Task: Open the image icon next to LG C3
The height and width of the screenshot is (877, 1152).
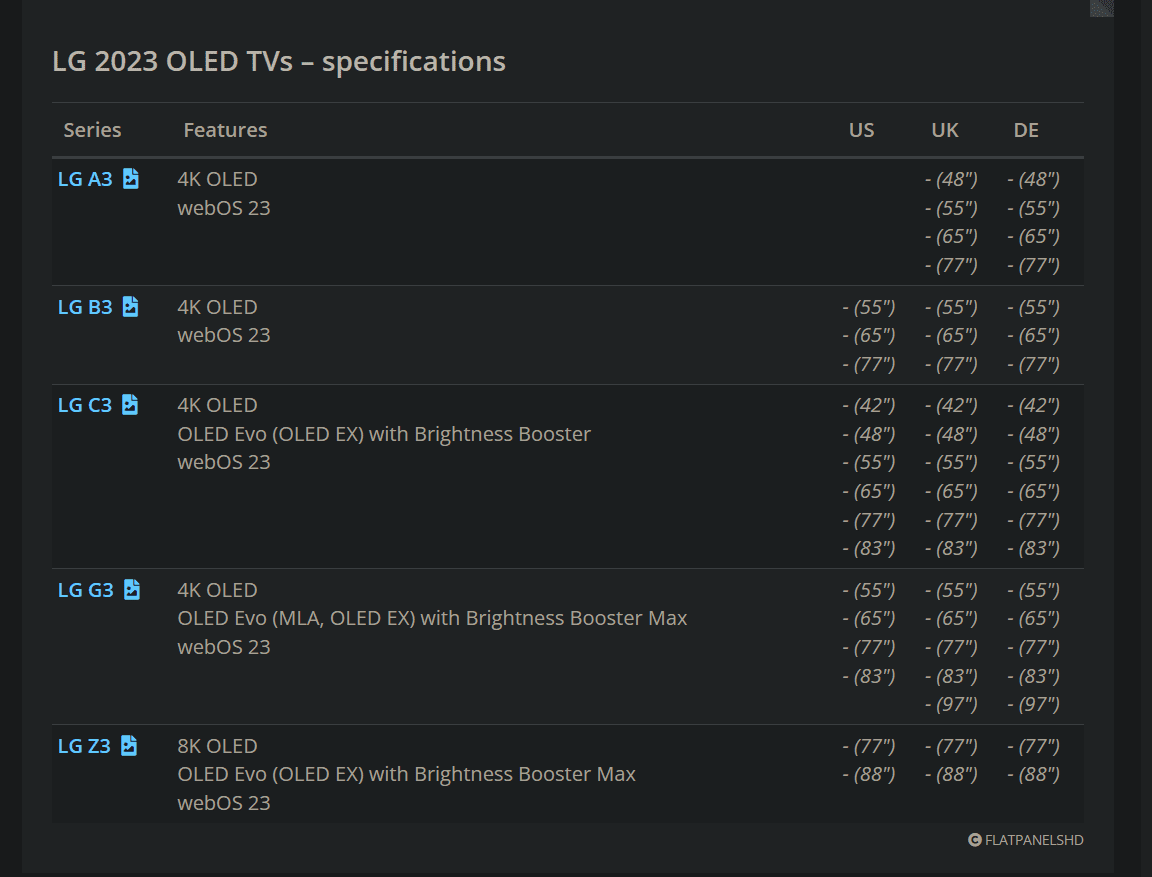Action: 130,405
